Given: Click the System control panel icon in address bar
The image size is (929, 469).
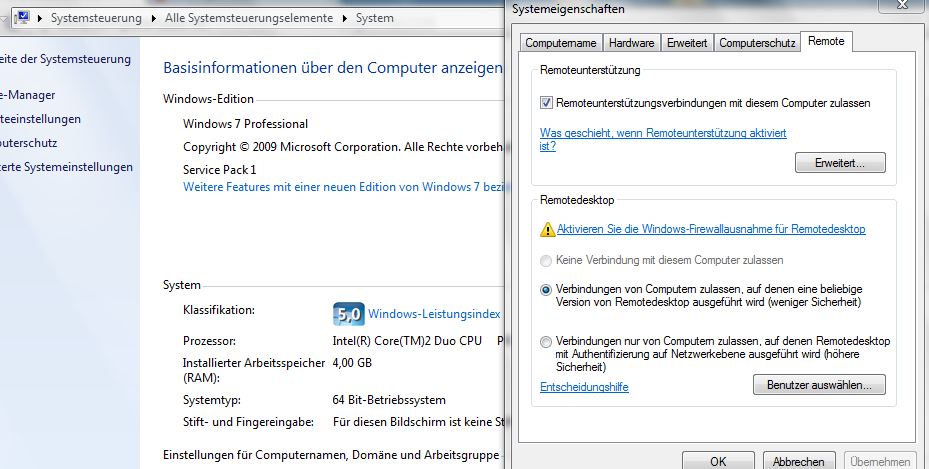Looking at the screenshot, I should tap(22, 18).
